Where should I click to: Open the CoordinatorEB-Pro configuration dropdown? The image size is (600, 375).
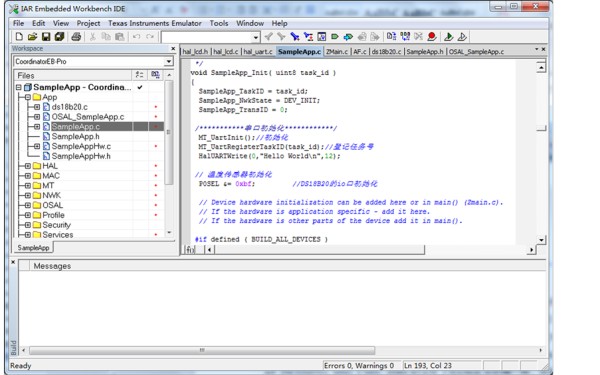[169, 62]
